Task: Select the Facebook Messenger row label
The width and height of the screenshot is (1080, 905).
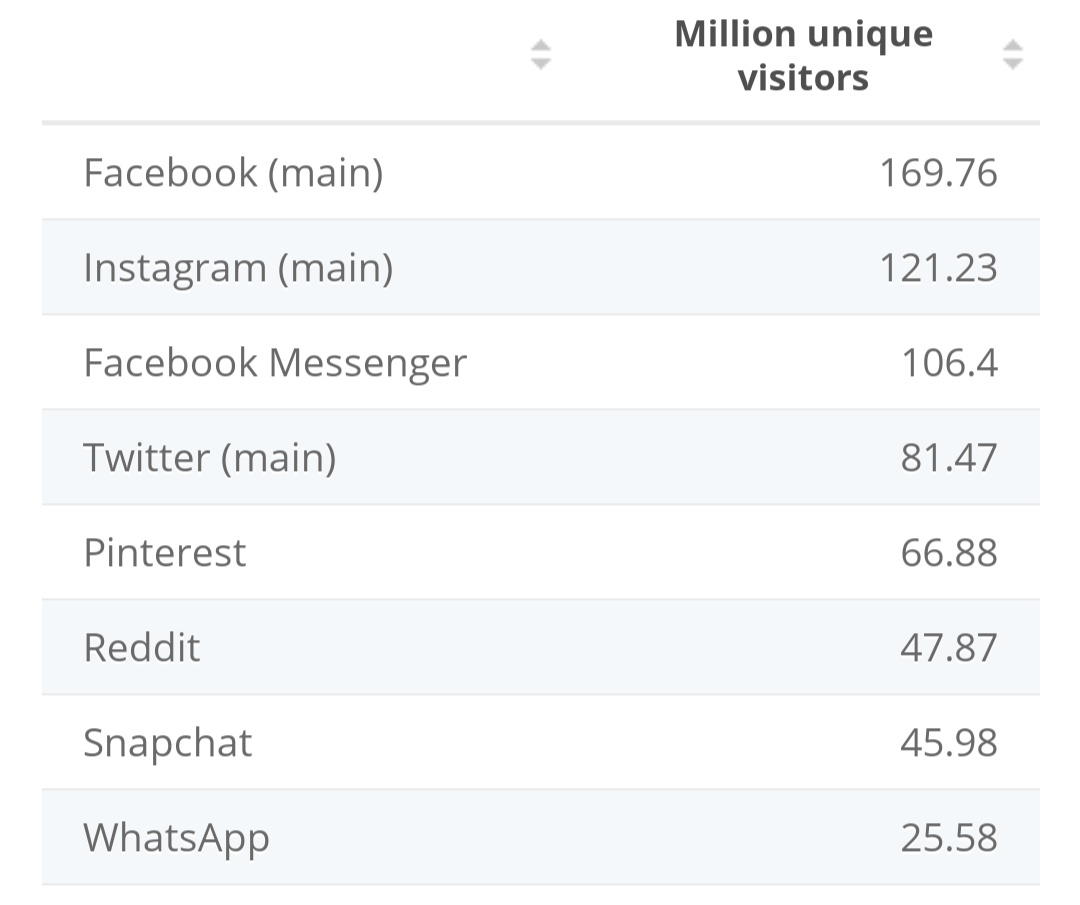Action: [276, 362]
